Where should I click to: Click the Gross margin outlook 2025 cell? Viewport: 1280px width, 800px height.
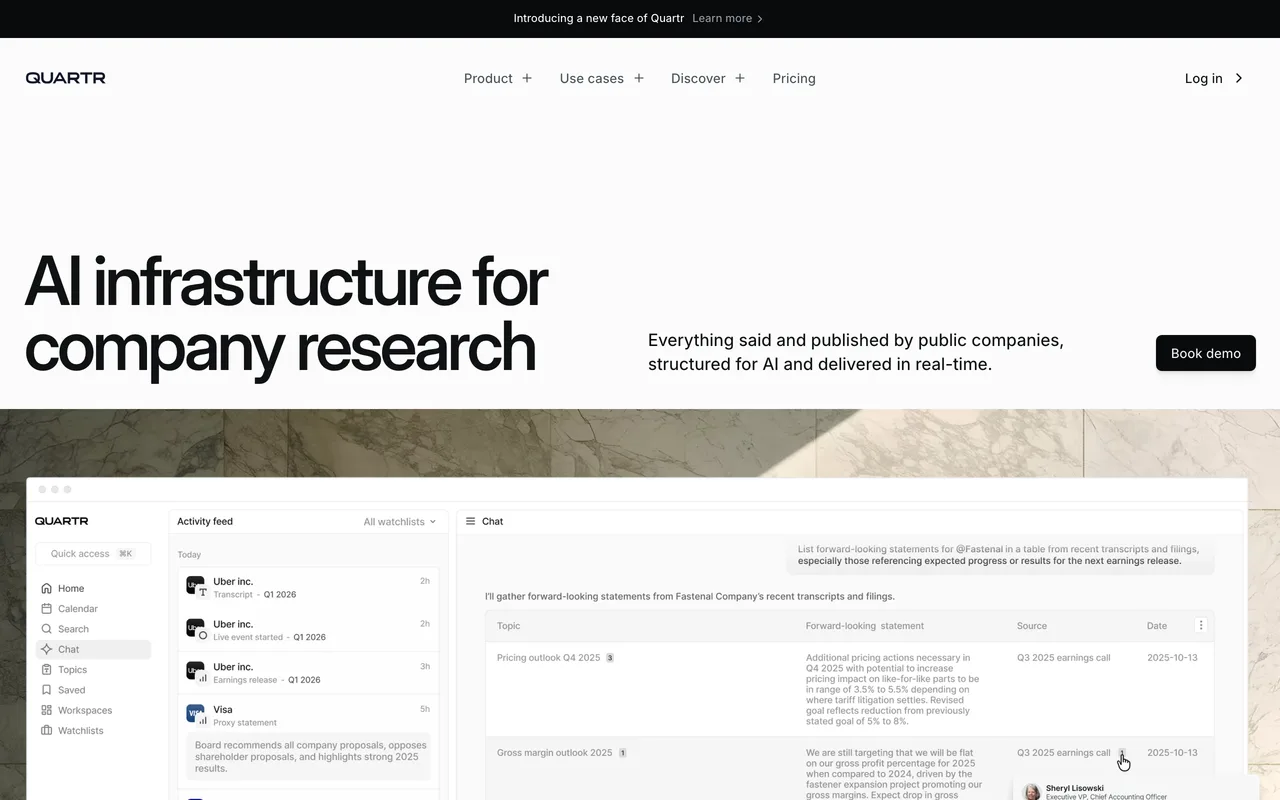554,753
